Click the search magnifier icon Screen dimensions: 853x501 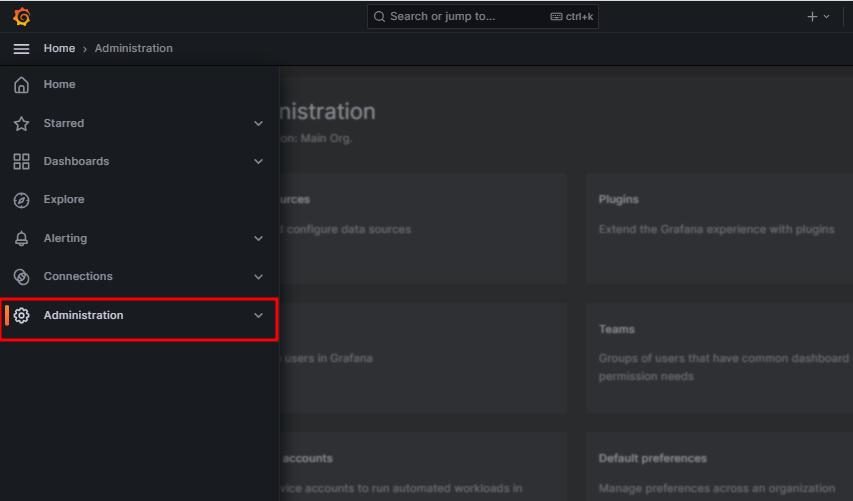click(379, 17)
